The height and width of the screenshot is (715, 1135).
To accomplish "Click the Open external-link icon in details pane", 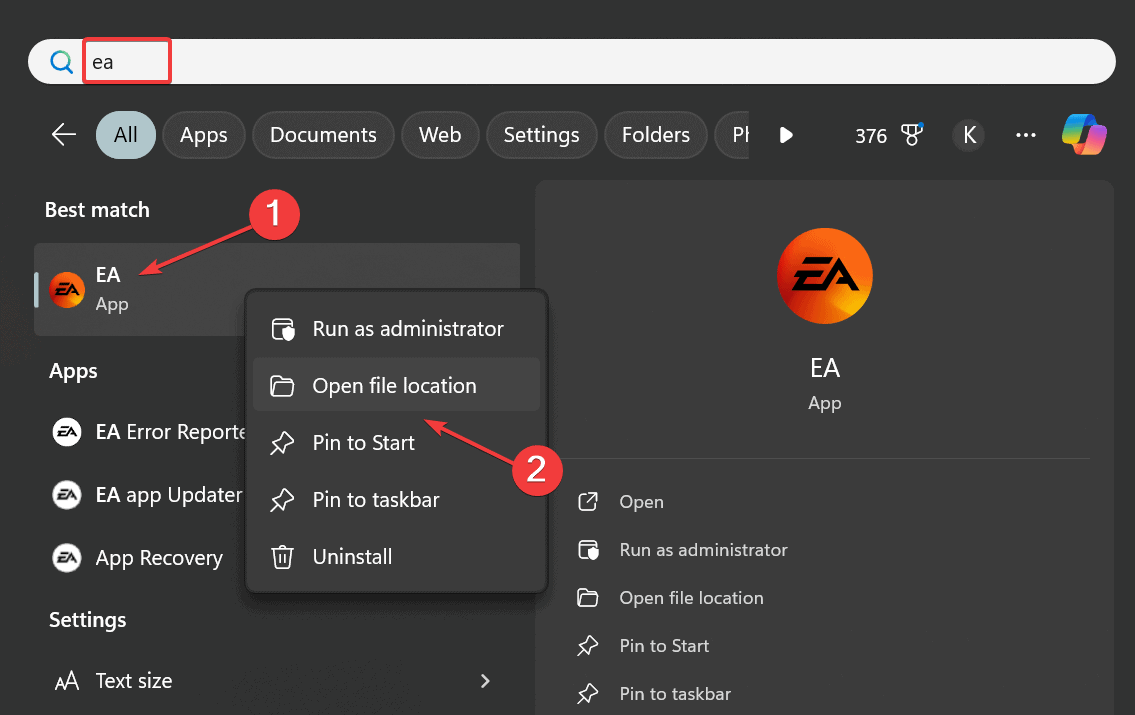I will coord(588,502).
